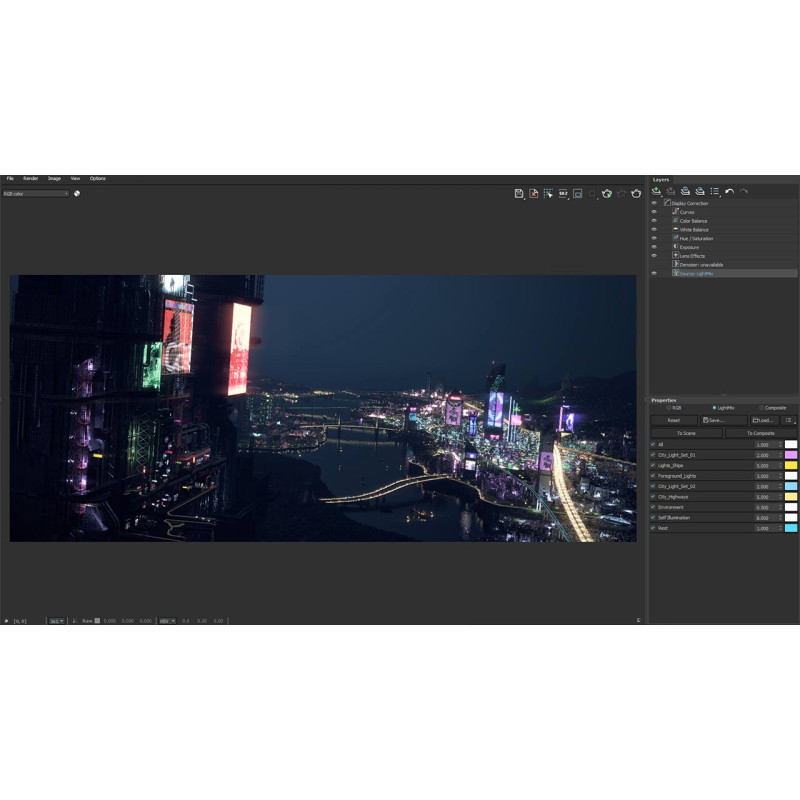Activate the Region render icon
Screen dimensions: 800x800
548,193
